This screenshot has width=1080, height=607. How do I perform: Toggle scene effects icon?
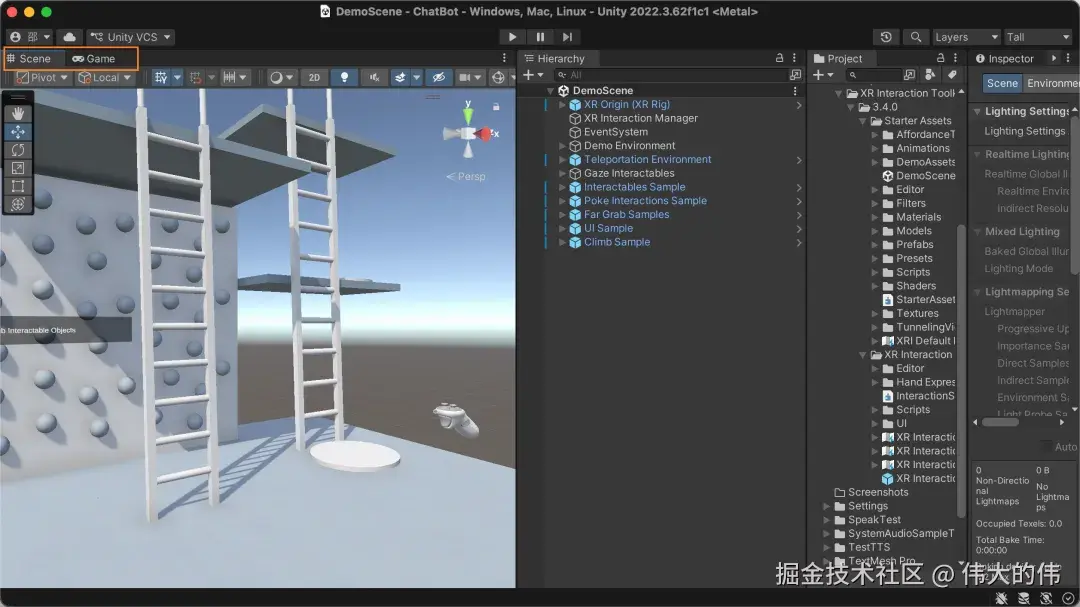[x=400, y=78]
